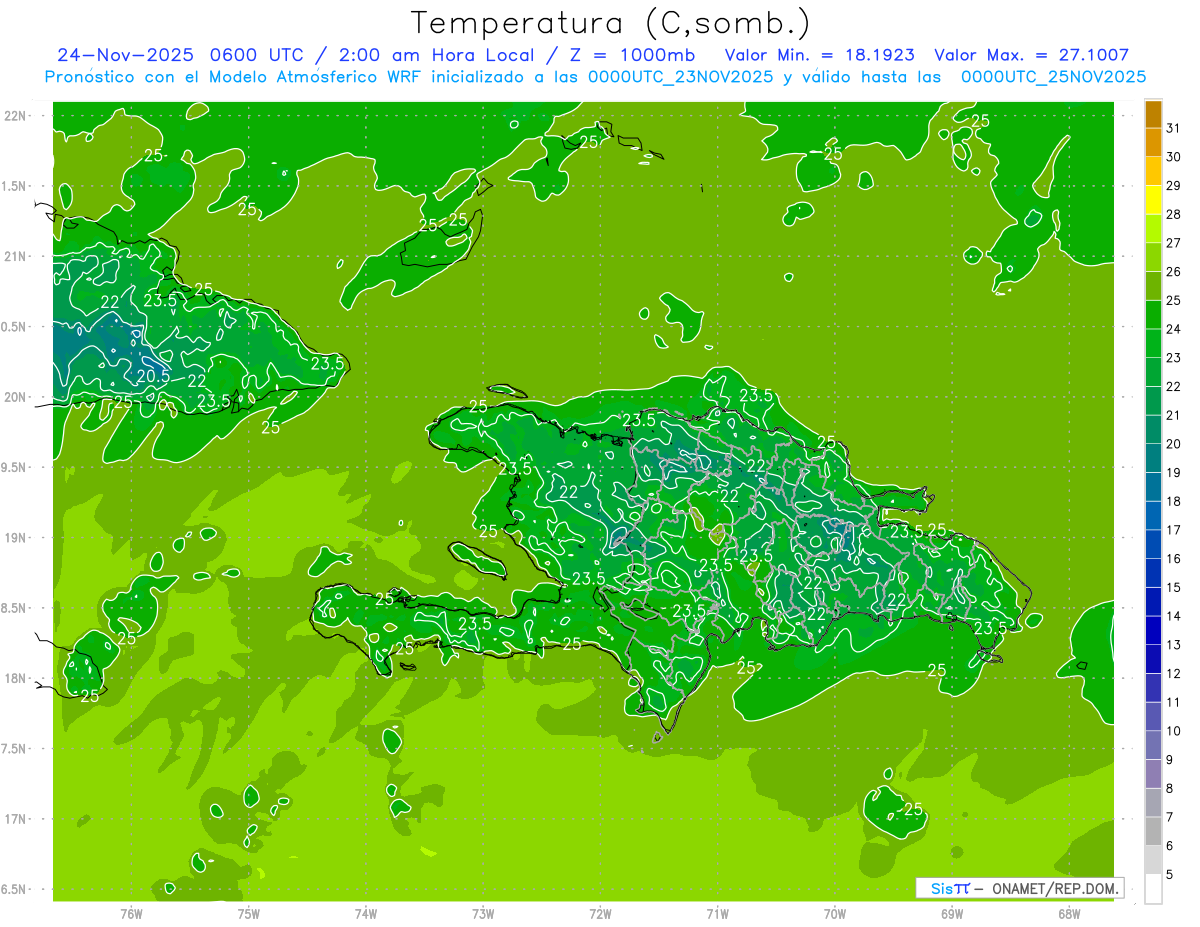
Task: Click color scale label '15'
Action: 1174,588
